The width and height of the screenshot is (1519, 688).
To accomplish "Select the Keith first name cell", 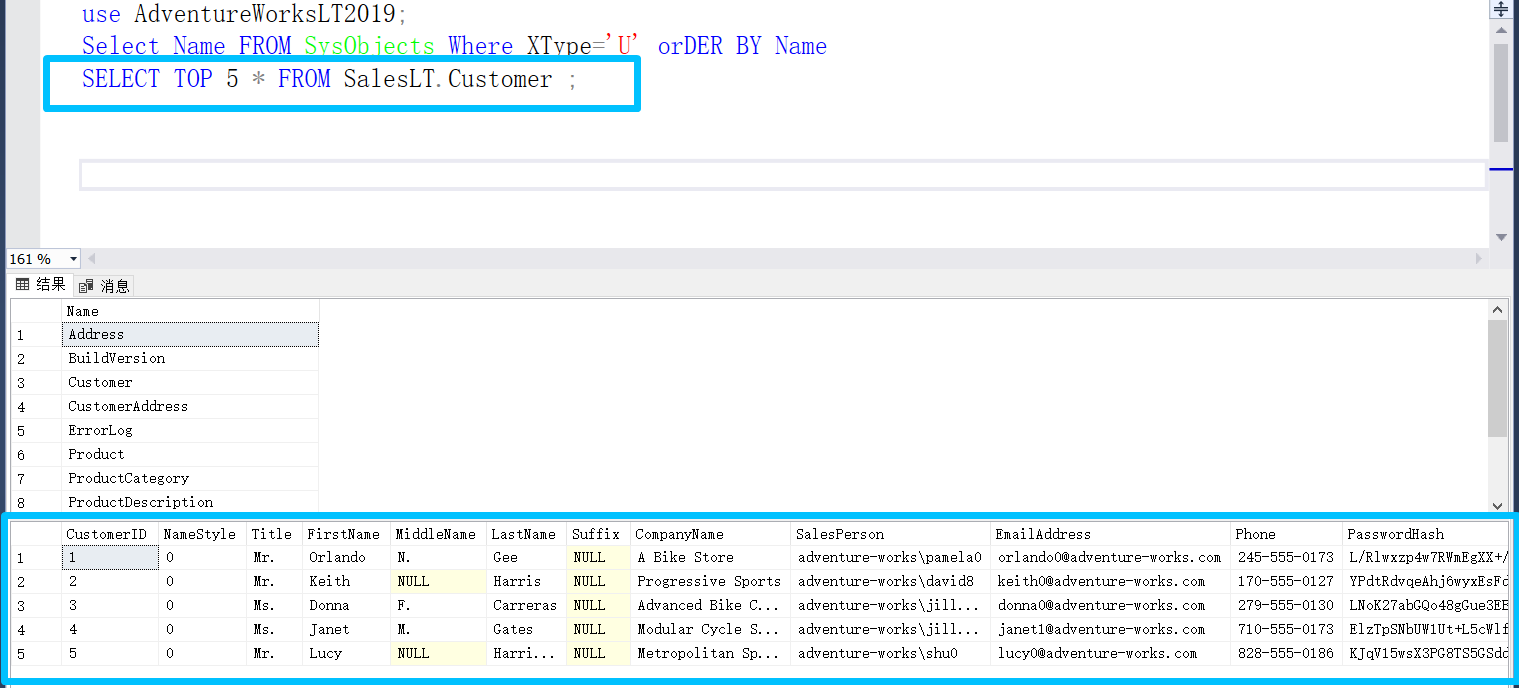I will (x=346, y=581).
